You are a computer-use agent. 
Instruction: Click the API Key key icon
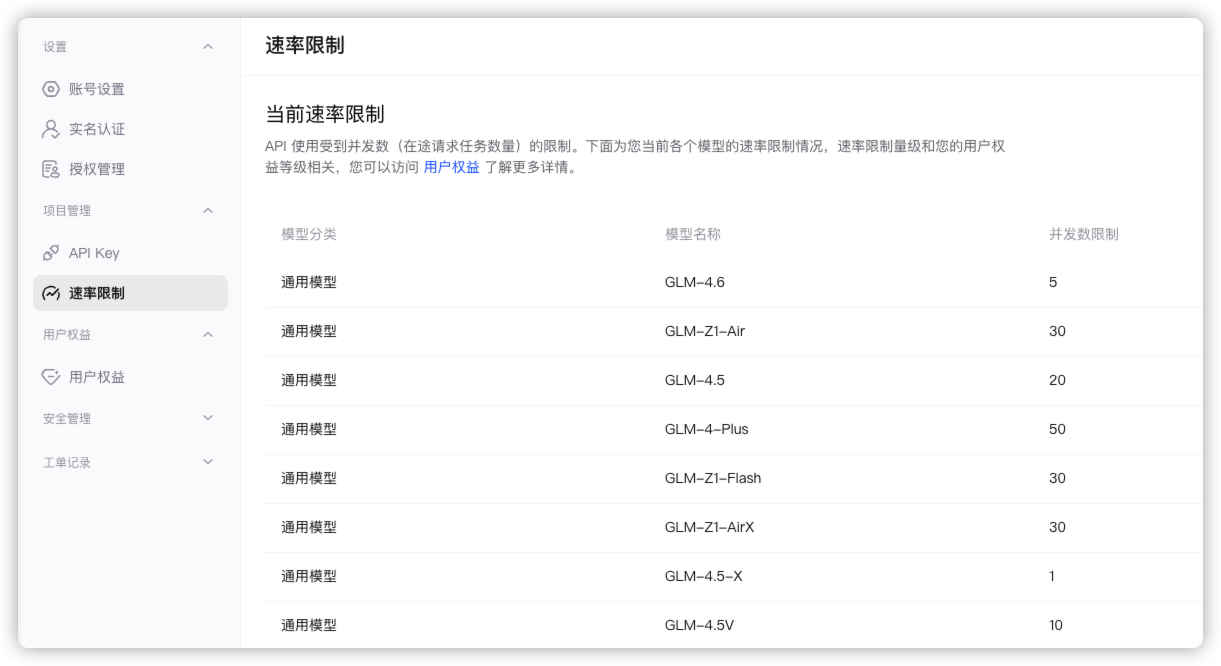click(51, 253)
